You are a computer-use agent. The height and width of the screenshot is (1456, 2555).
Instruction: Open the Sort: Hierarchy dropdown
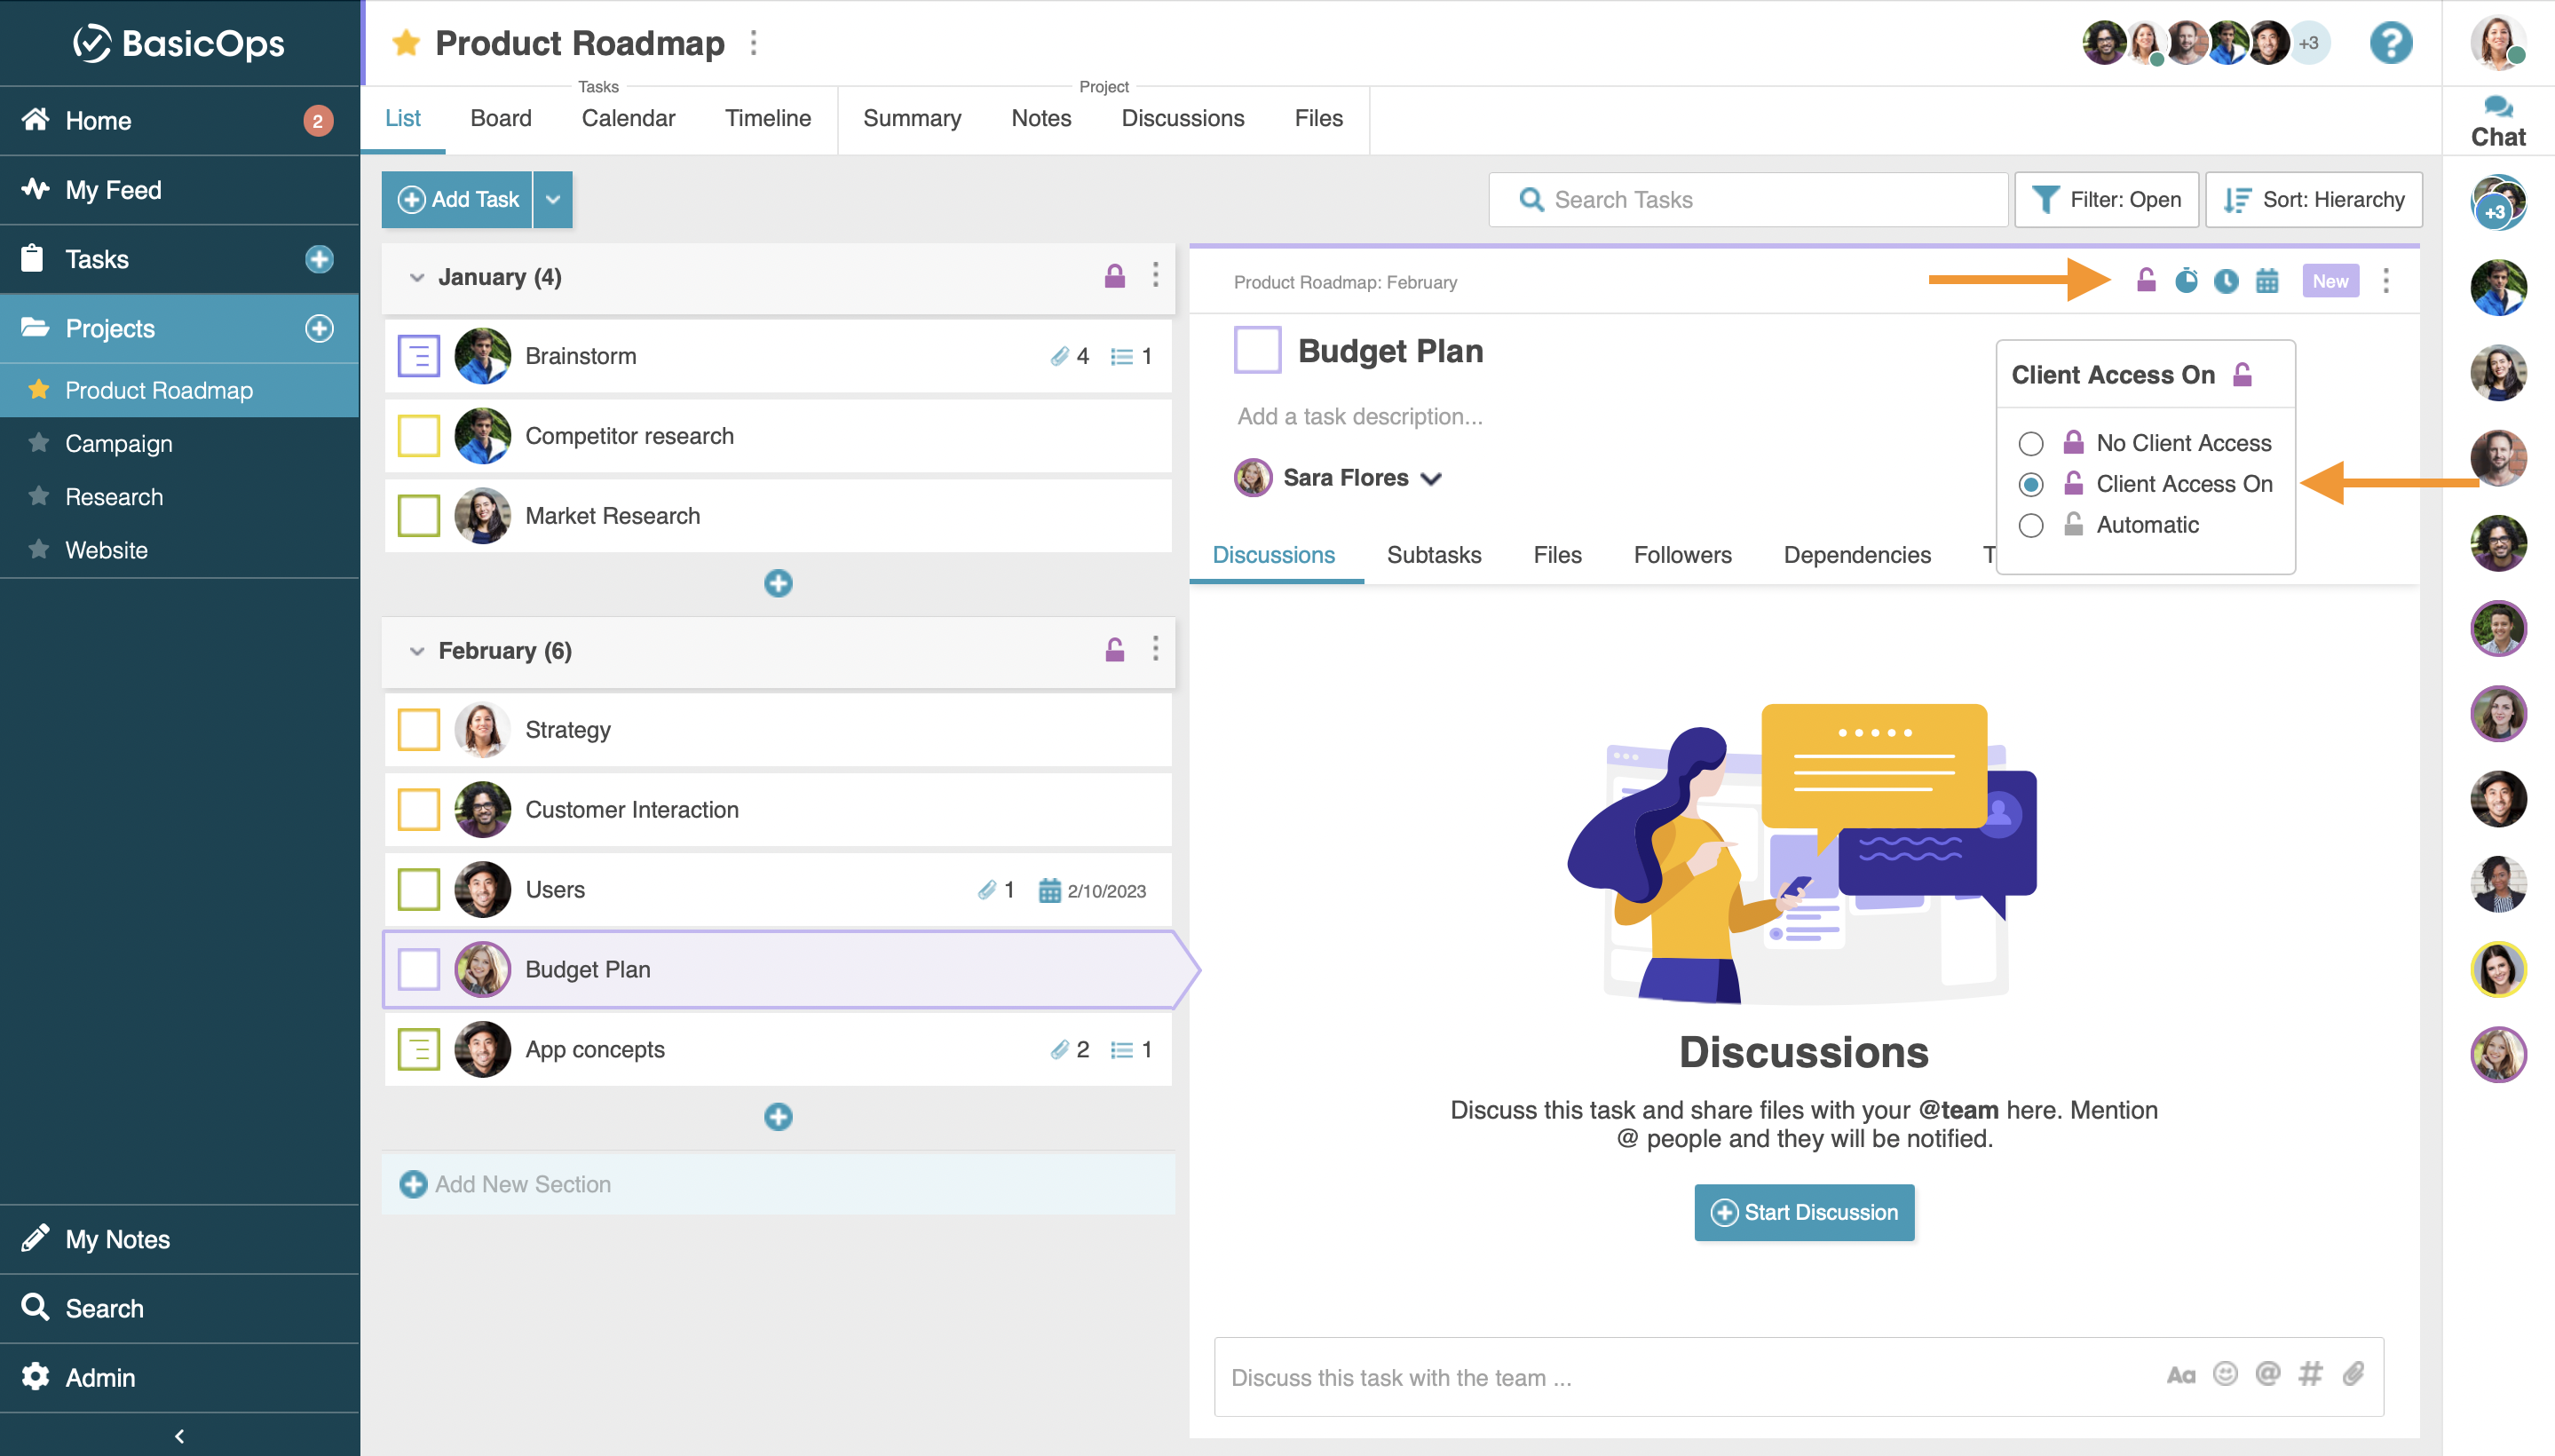pyautogui.click(x=2313, y=199)
